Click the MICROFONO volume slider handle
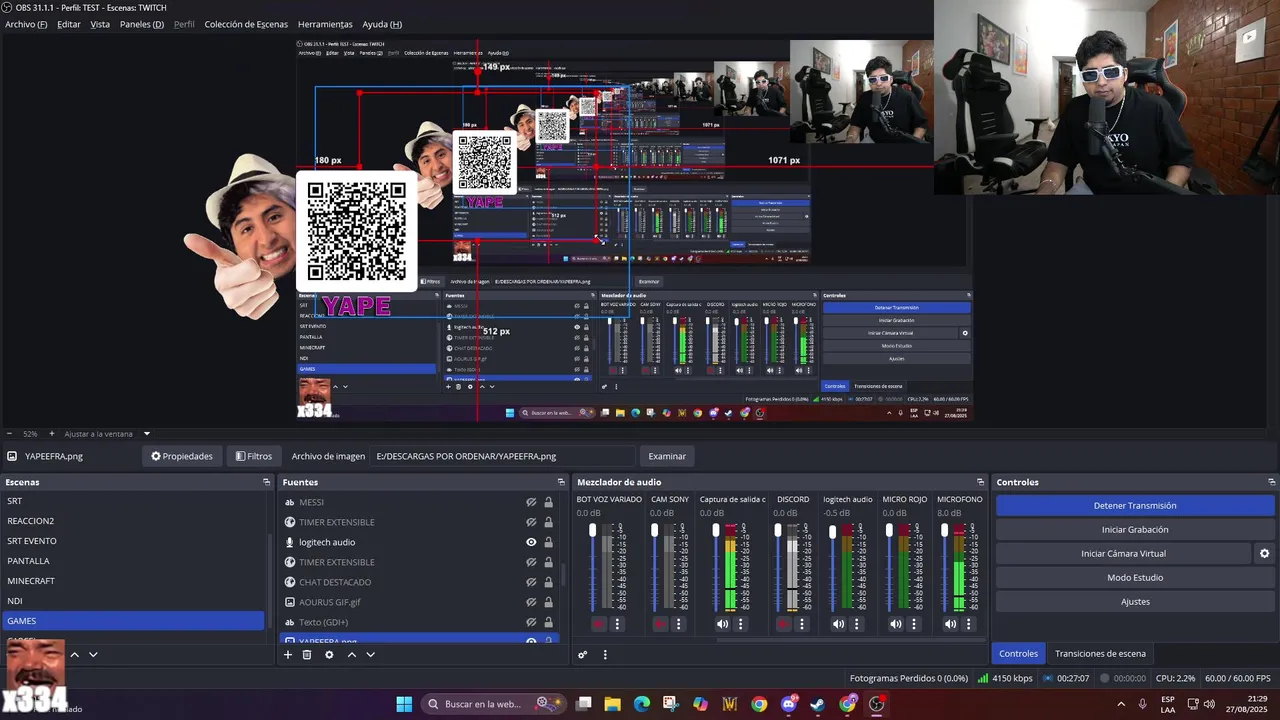This screenshot has height=720, width=1280. [x=944, y=529]
